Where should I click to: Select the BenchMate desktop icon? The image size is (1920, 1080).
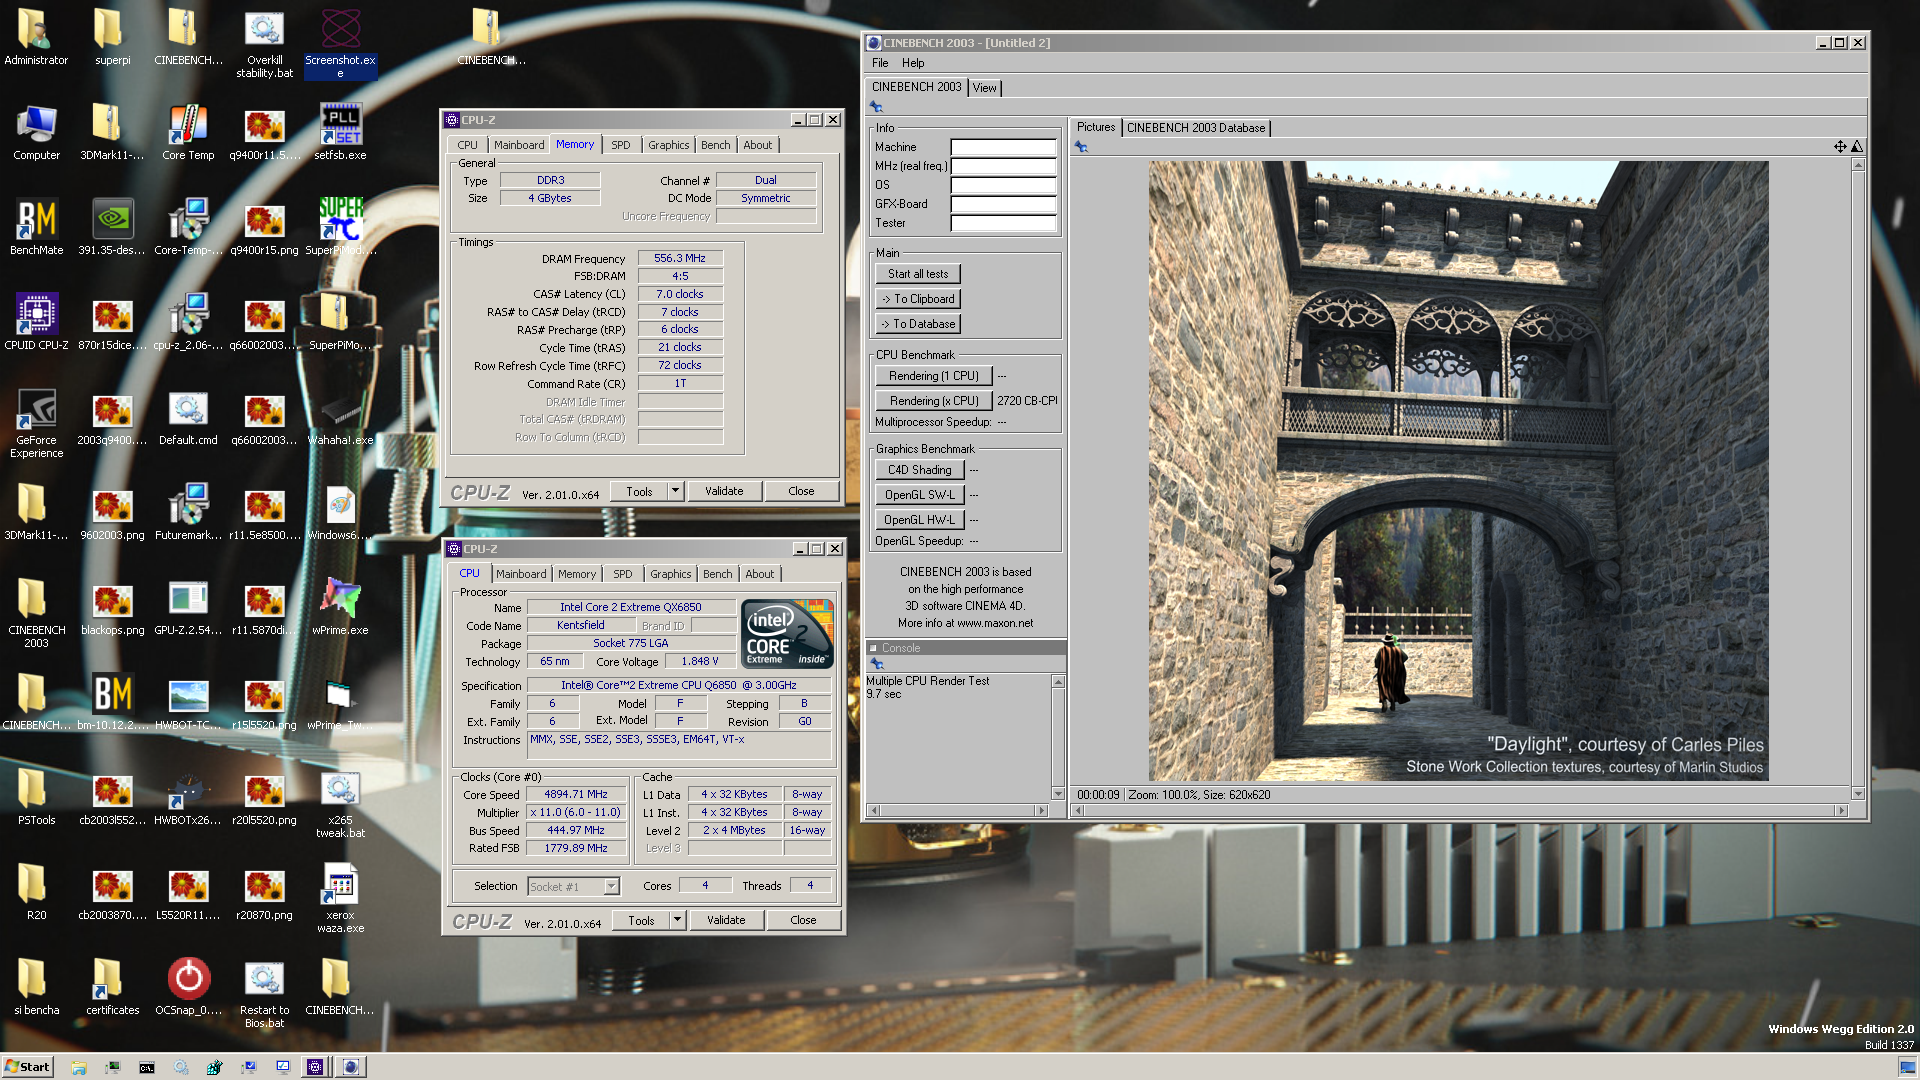coord(36,227)
